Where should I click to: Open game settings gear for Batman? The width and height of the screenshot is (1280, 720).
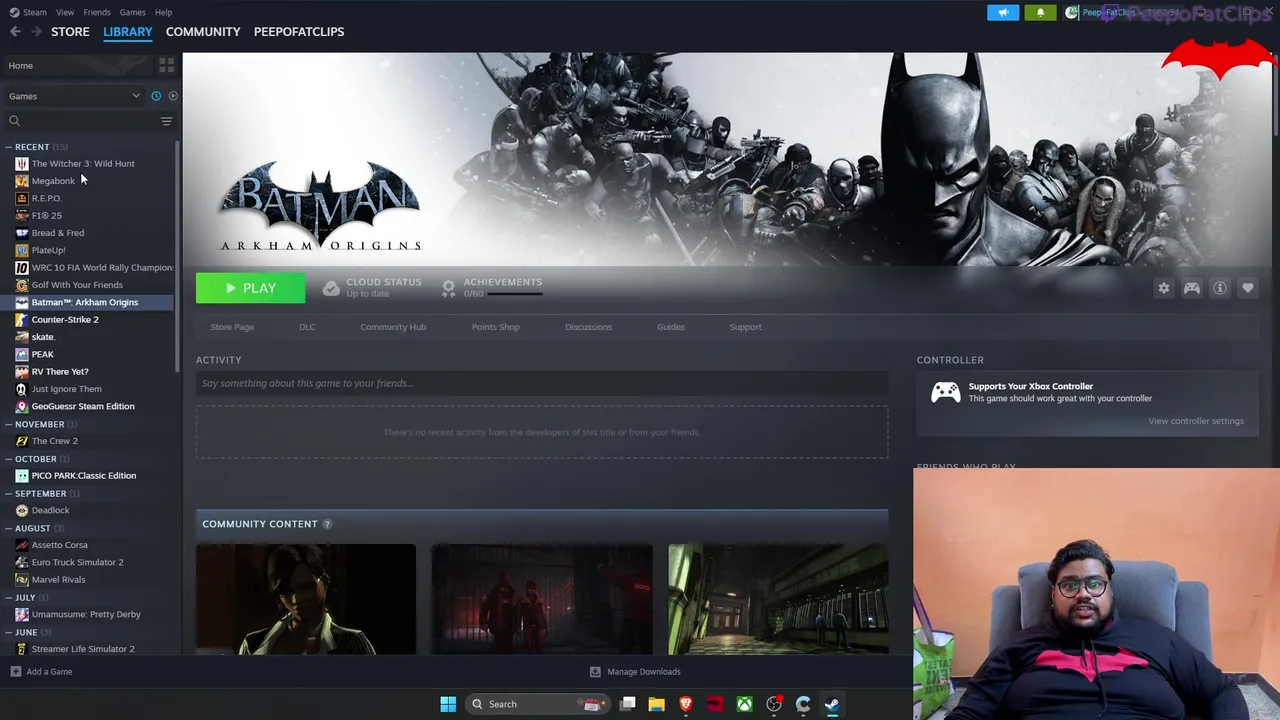(1164, 288)
